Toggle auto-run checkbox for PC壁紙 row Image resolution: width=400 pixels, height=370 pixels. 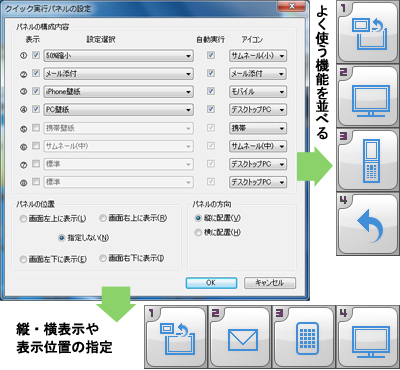coord(211,109)
